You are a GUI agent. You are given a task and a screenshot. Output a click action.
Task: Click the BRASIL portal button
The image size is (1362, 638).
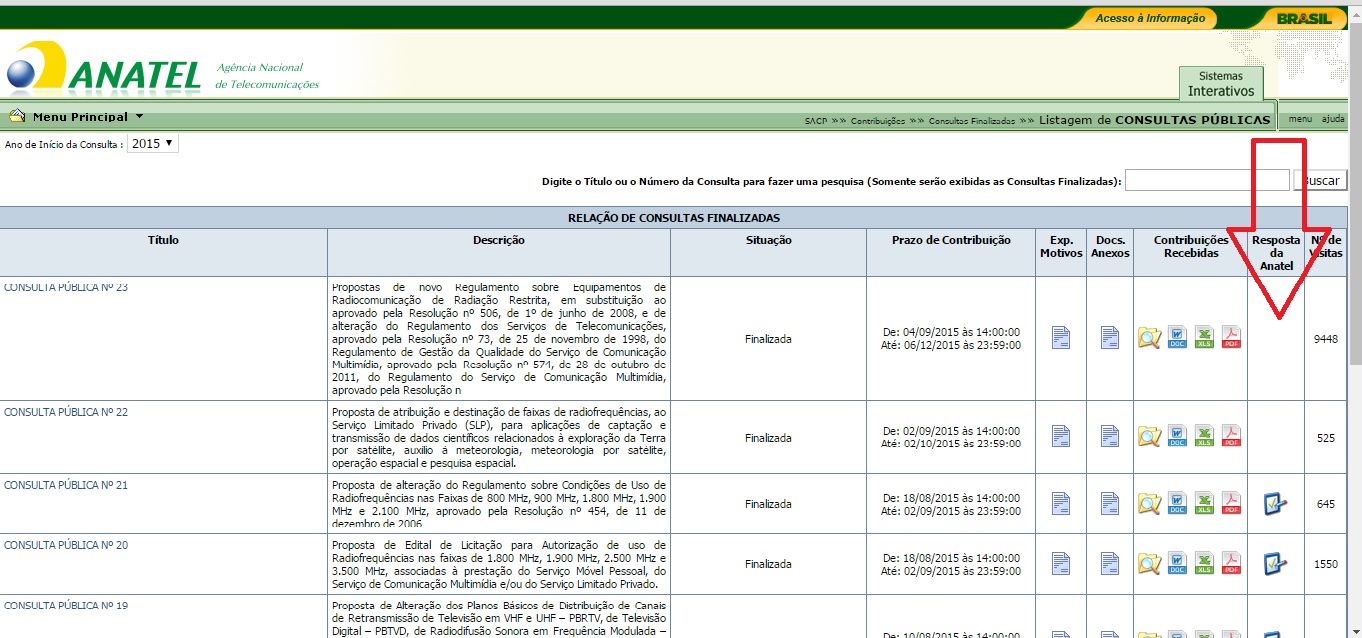click(1304, 18)
